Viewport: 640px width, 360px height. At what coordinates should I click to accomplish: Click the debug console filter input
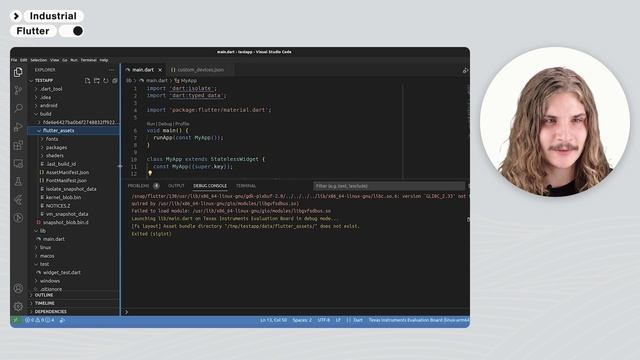point(389,186)
